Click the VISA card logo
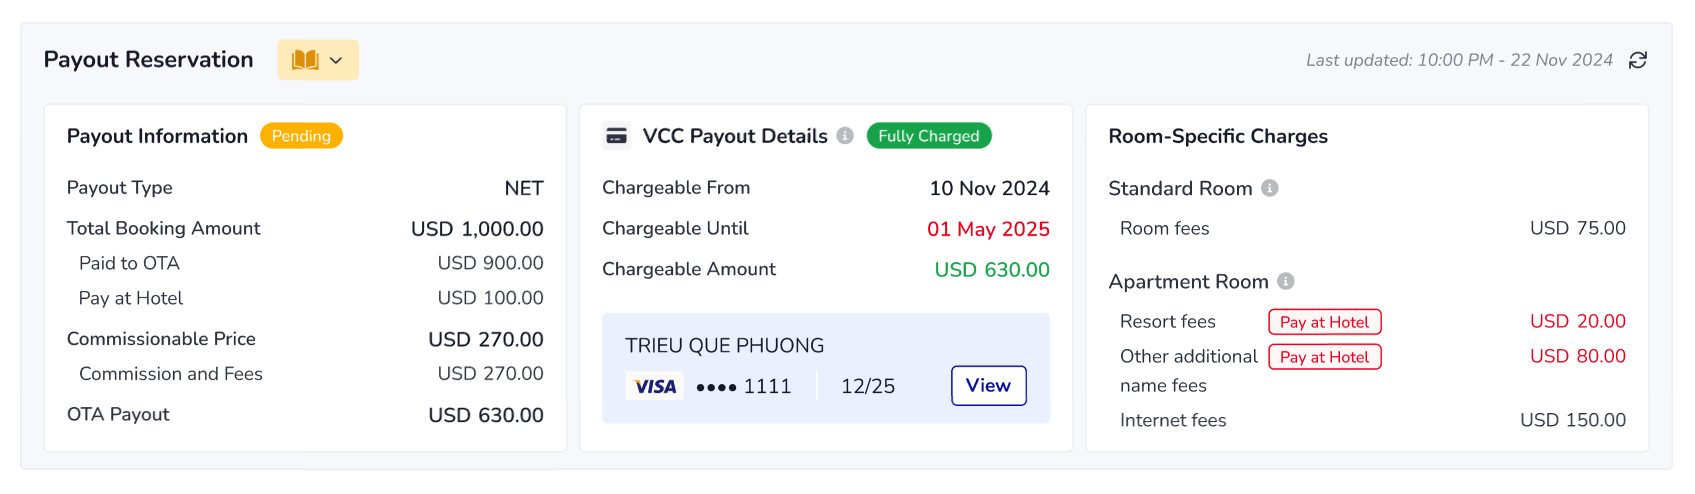 pyautogui.click(x=655, y=386)
